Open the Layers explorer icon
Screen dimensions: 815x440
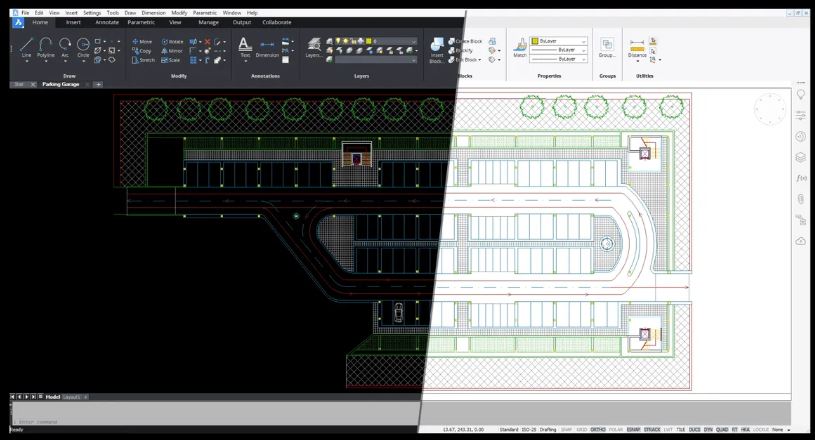tap(313, 47)
